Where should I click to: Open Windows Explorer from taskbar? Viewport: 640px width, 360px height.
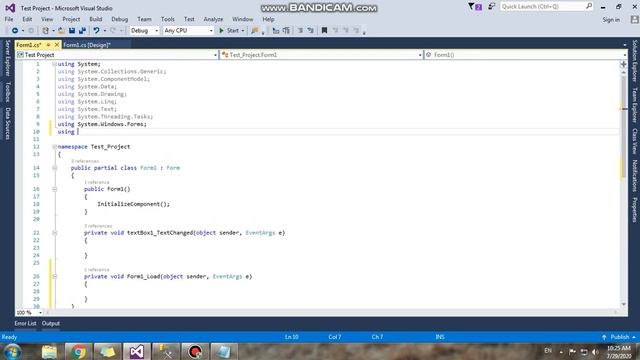click(x=49, y=351)
